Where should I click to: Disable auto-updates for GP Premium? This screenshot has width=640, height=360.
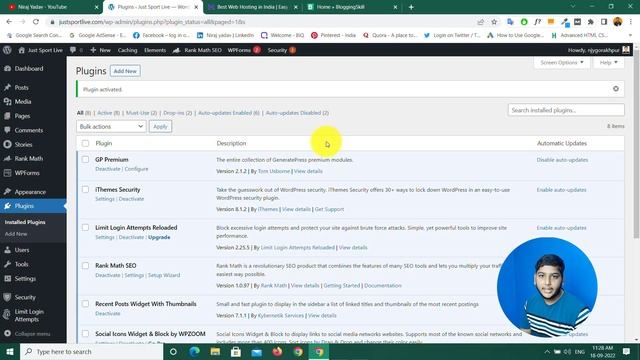point(562,160)
